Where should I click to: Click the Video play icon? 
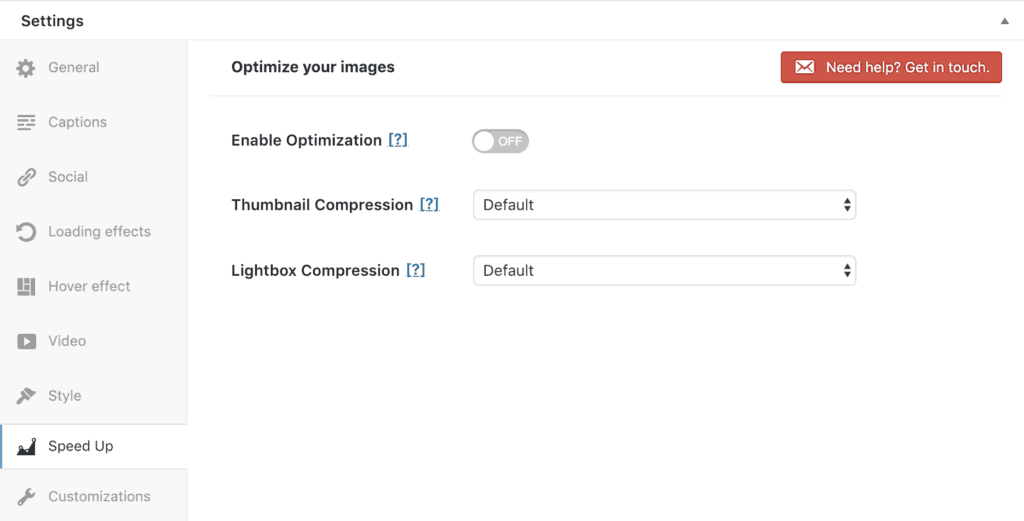pyautogui.click(x=26, y=341)
